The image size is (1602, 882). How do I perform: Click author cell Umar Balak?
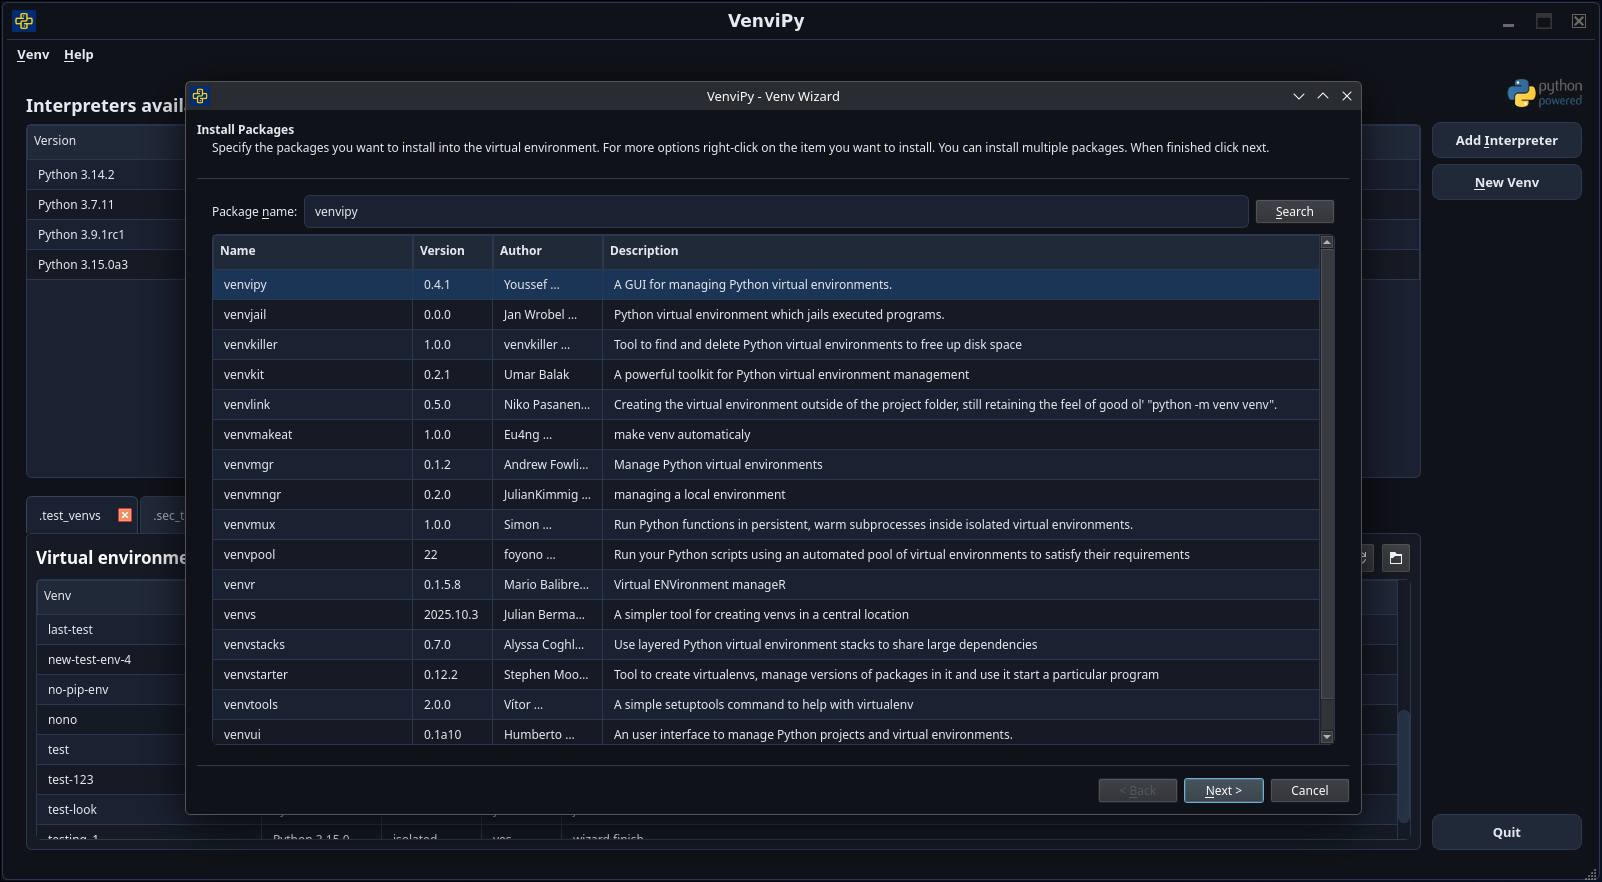(x=547, y=375)
